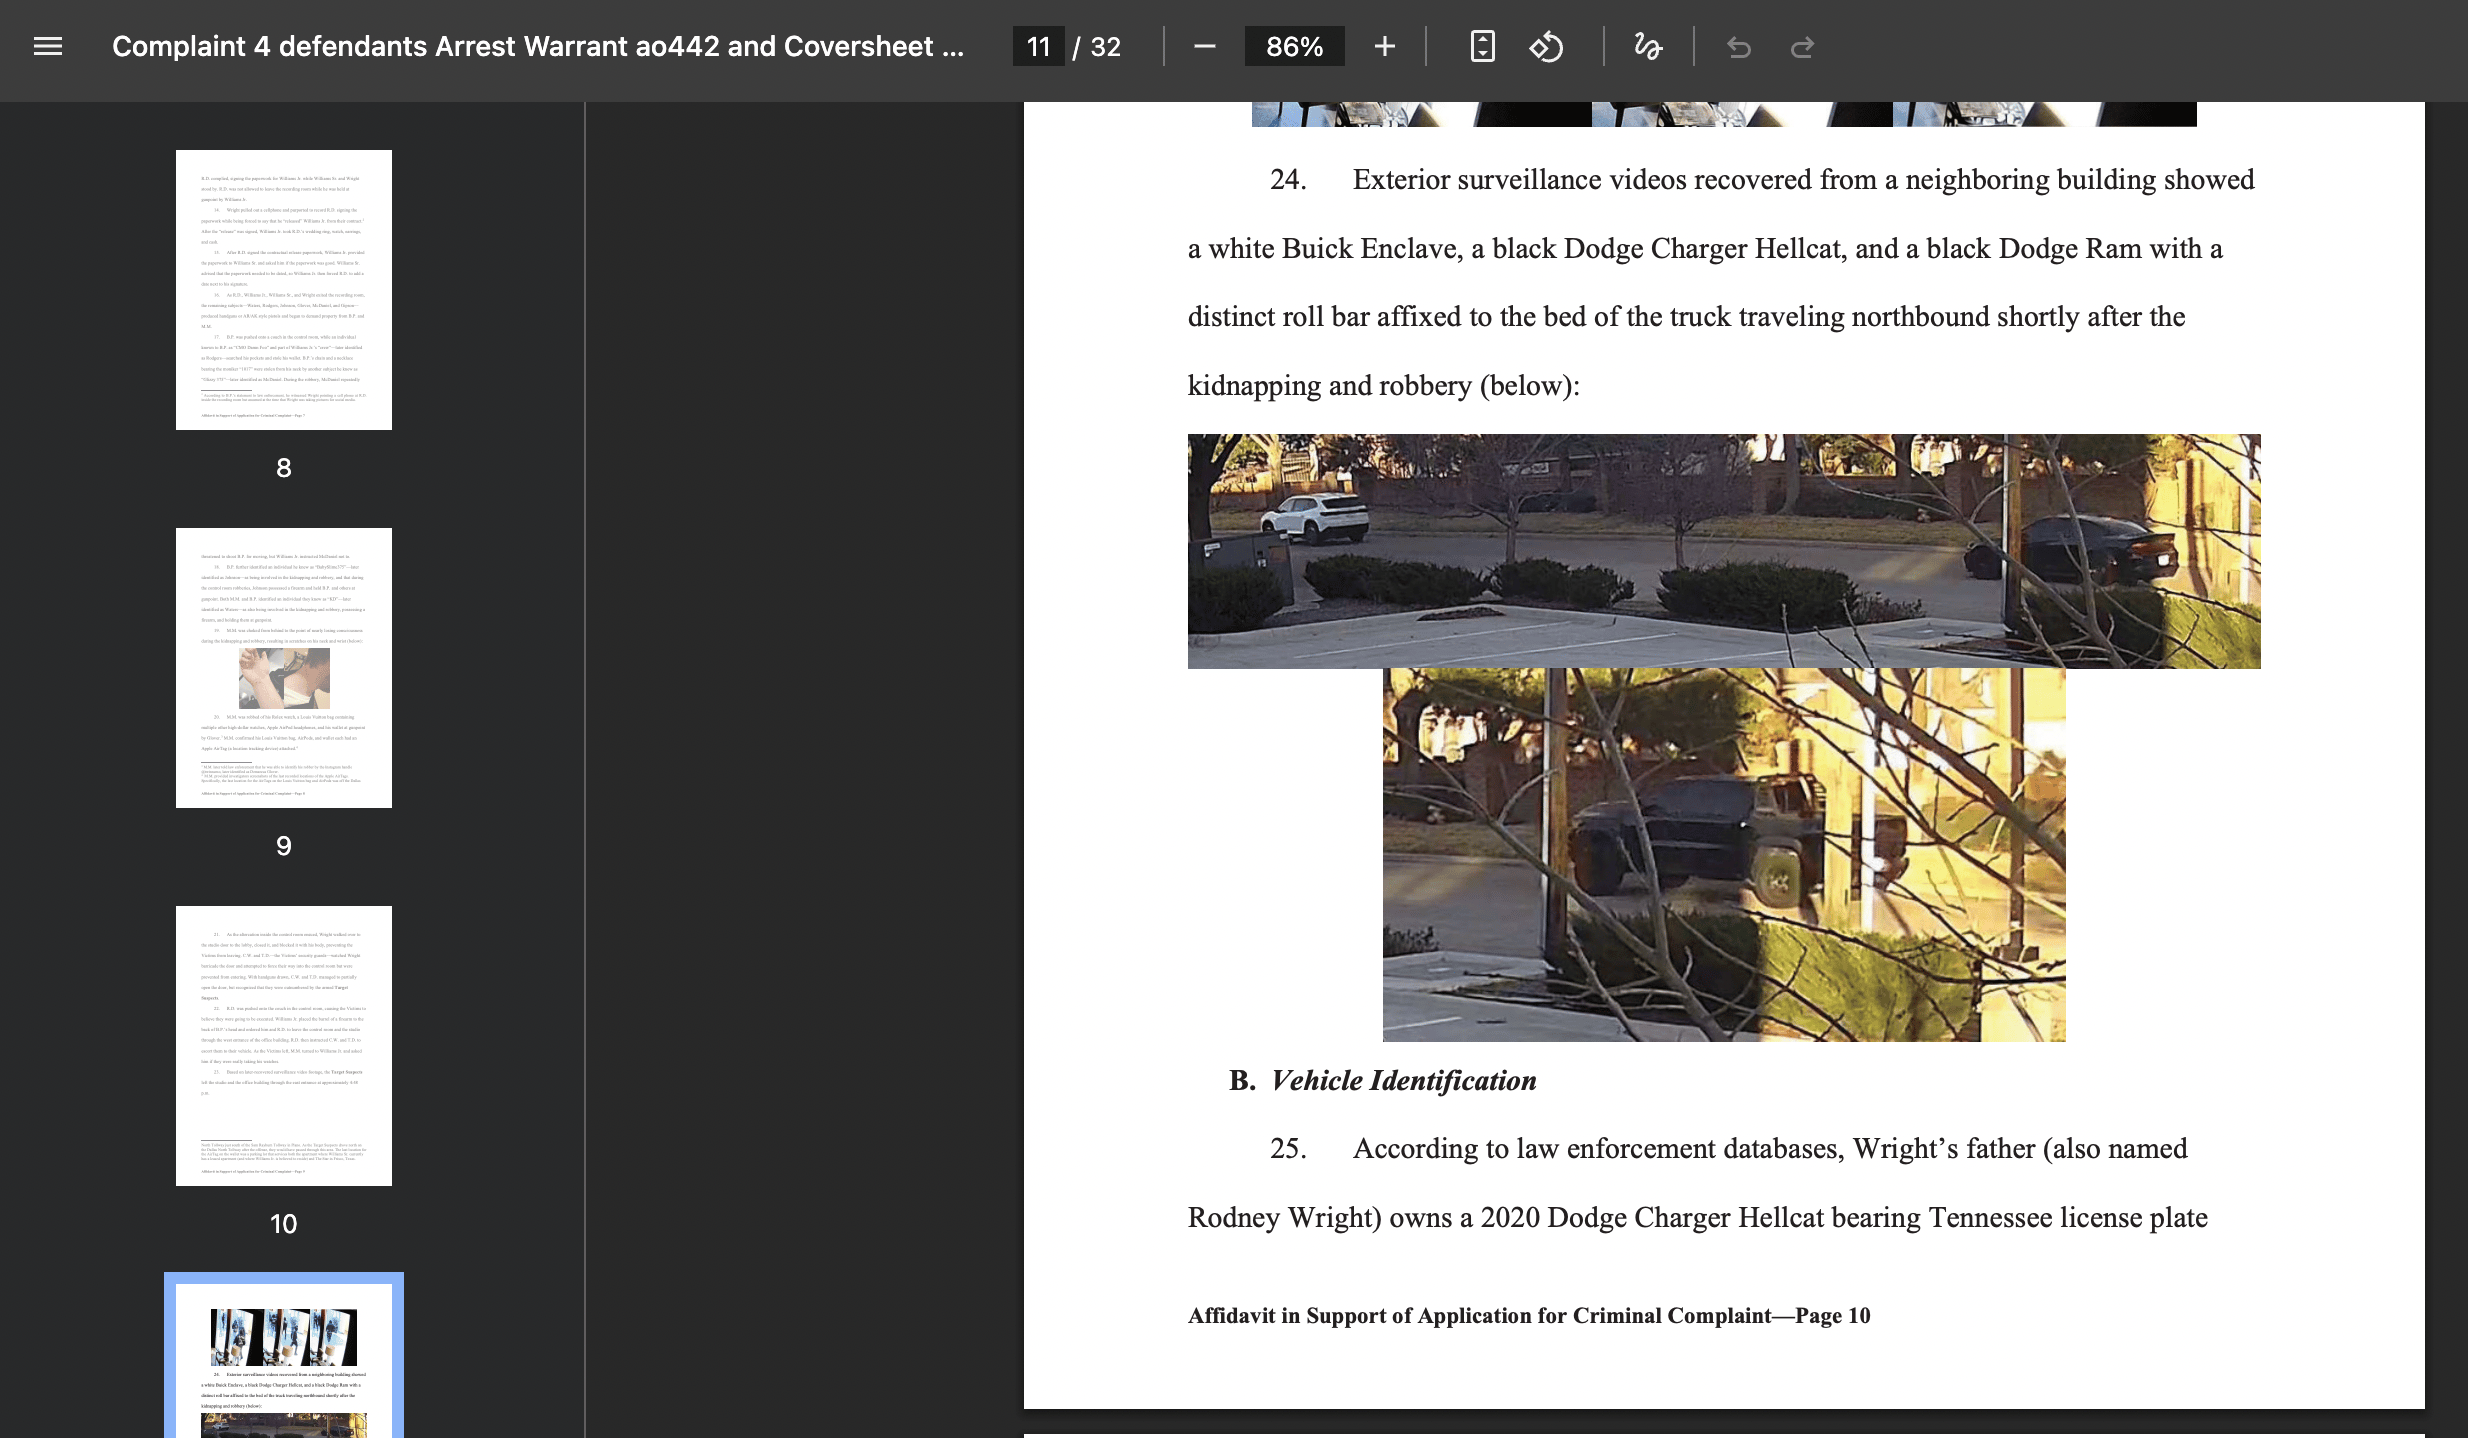Edit the current page number field
The image size is (2468, 1438).
[x=1038, y=47]
